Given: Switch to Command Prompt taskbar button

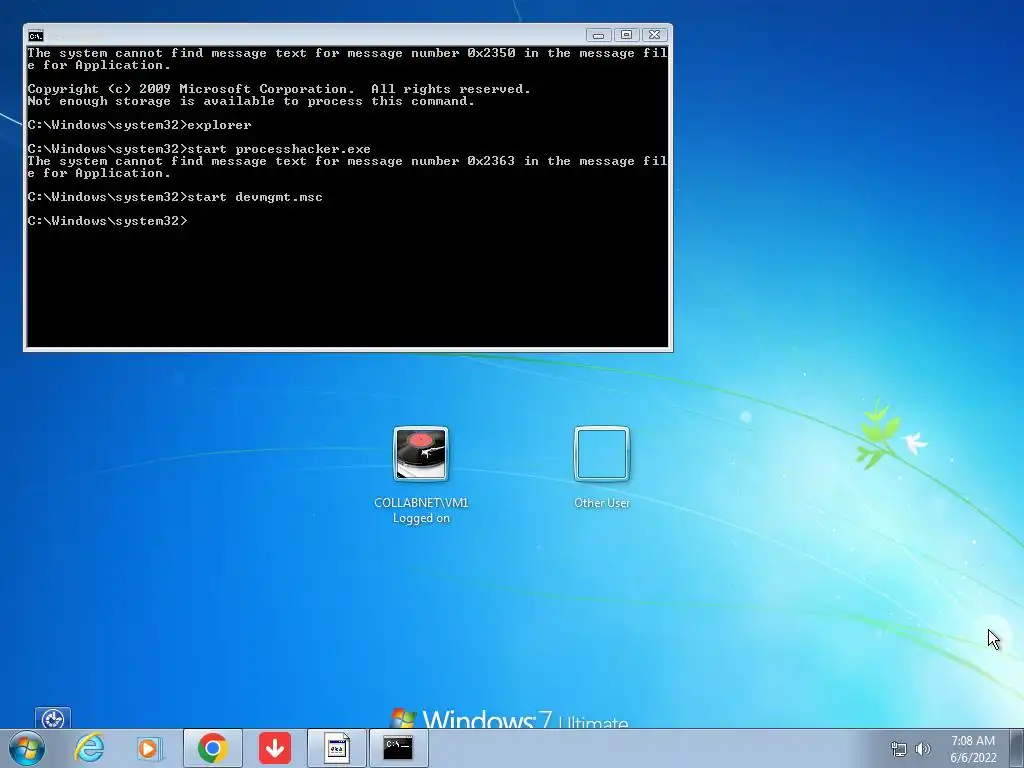Looking at the screenshot, I should 398,748.
